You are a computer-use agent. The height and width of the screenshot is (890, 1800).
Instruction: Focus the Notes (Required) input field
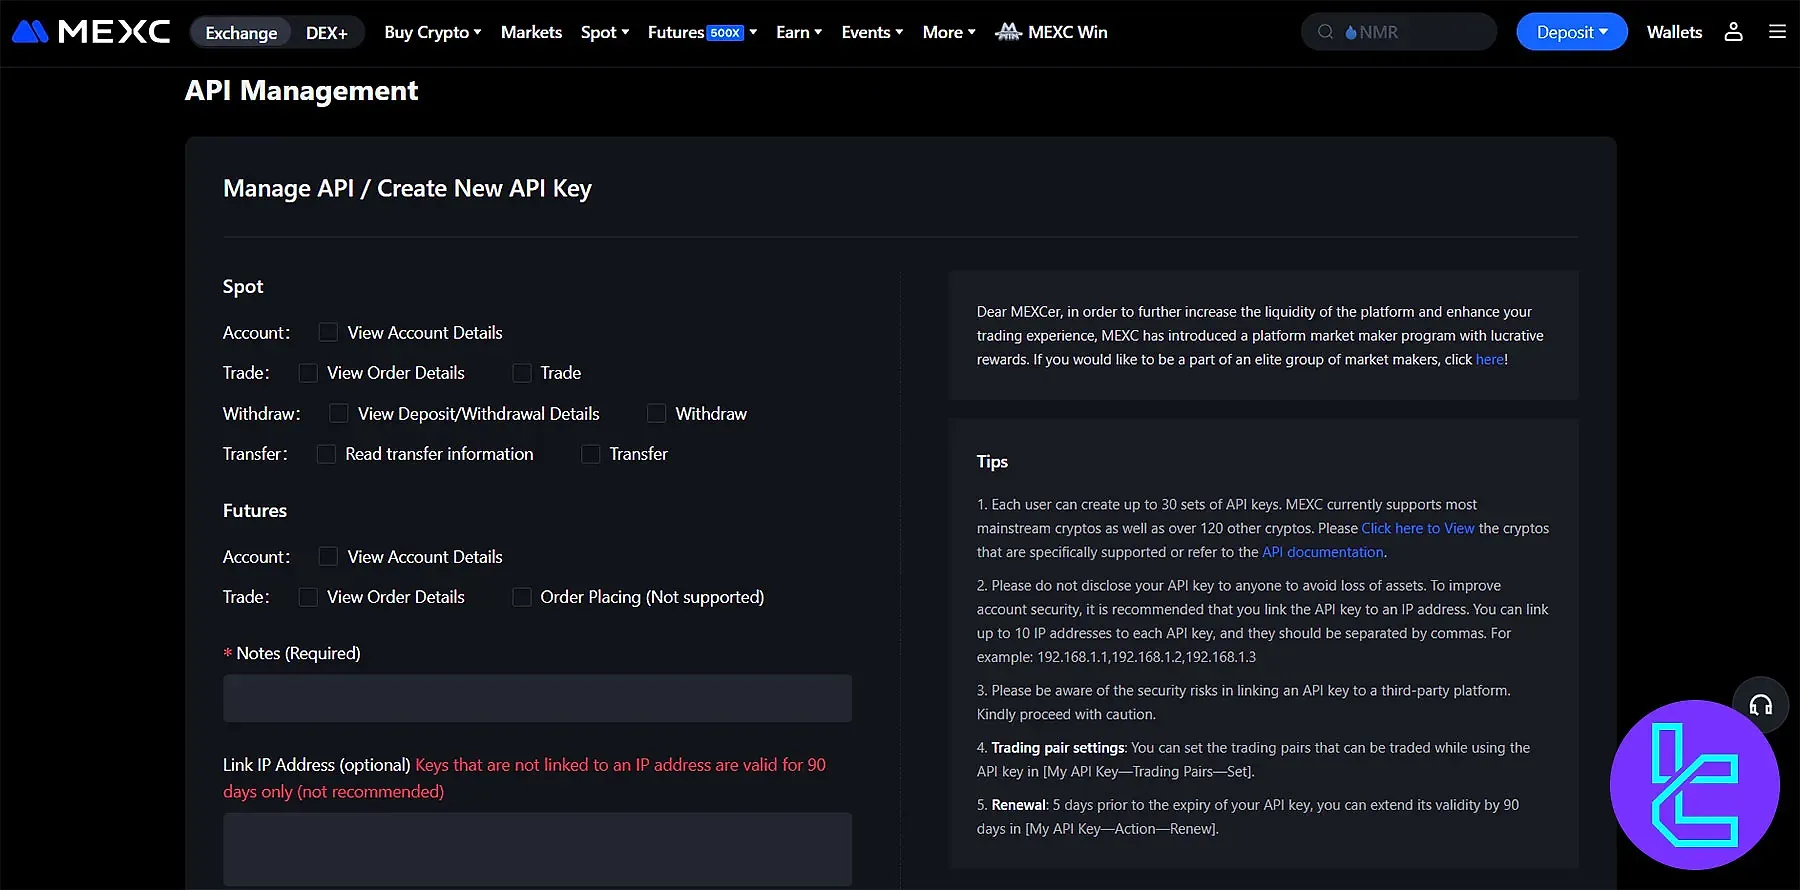(x=537, y=698)
